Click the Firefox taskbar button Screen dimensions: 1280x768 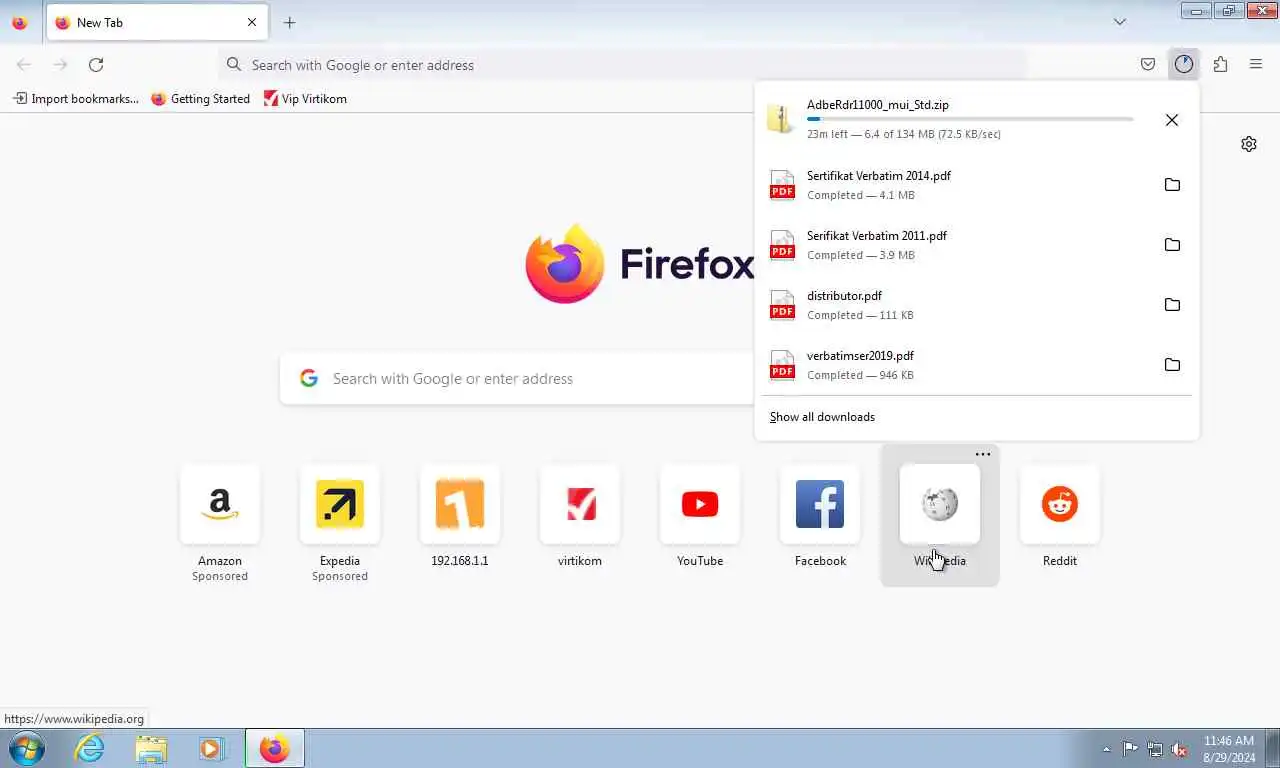(275, 748)
